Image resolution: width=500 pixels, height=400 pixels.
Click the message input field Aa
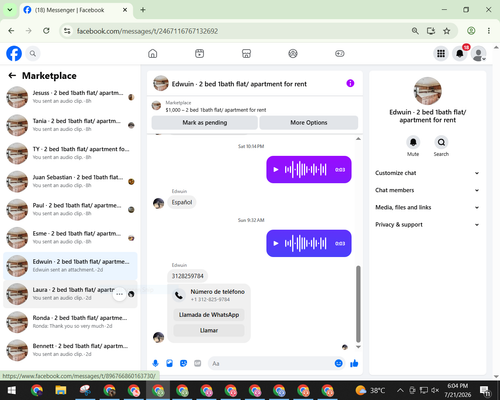tap(271, 363)
